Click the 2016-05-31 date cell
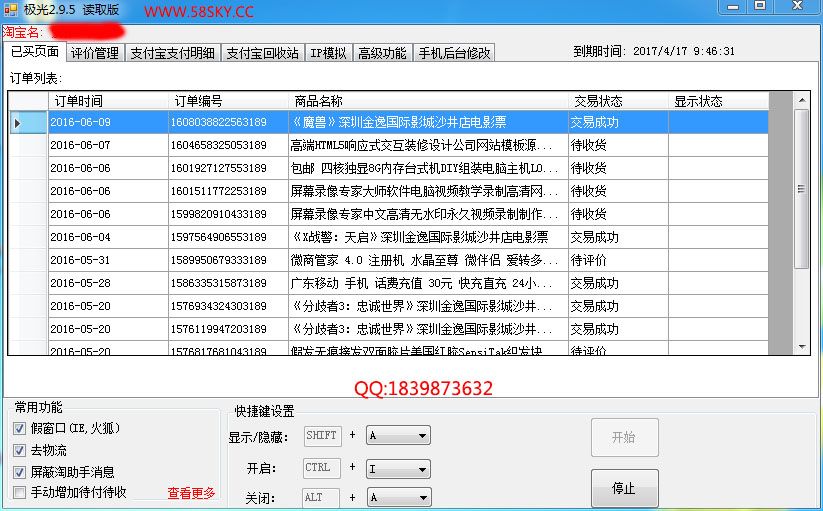Viewport: 823px width, 511px height. click(108, 260)
